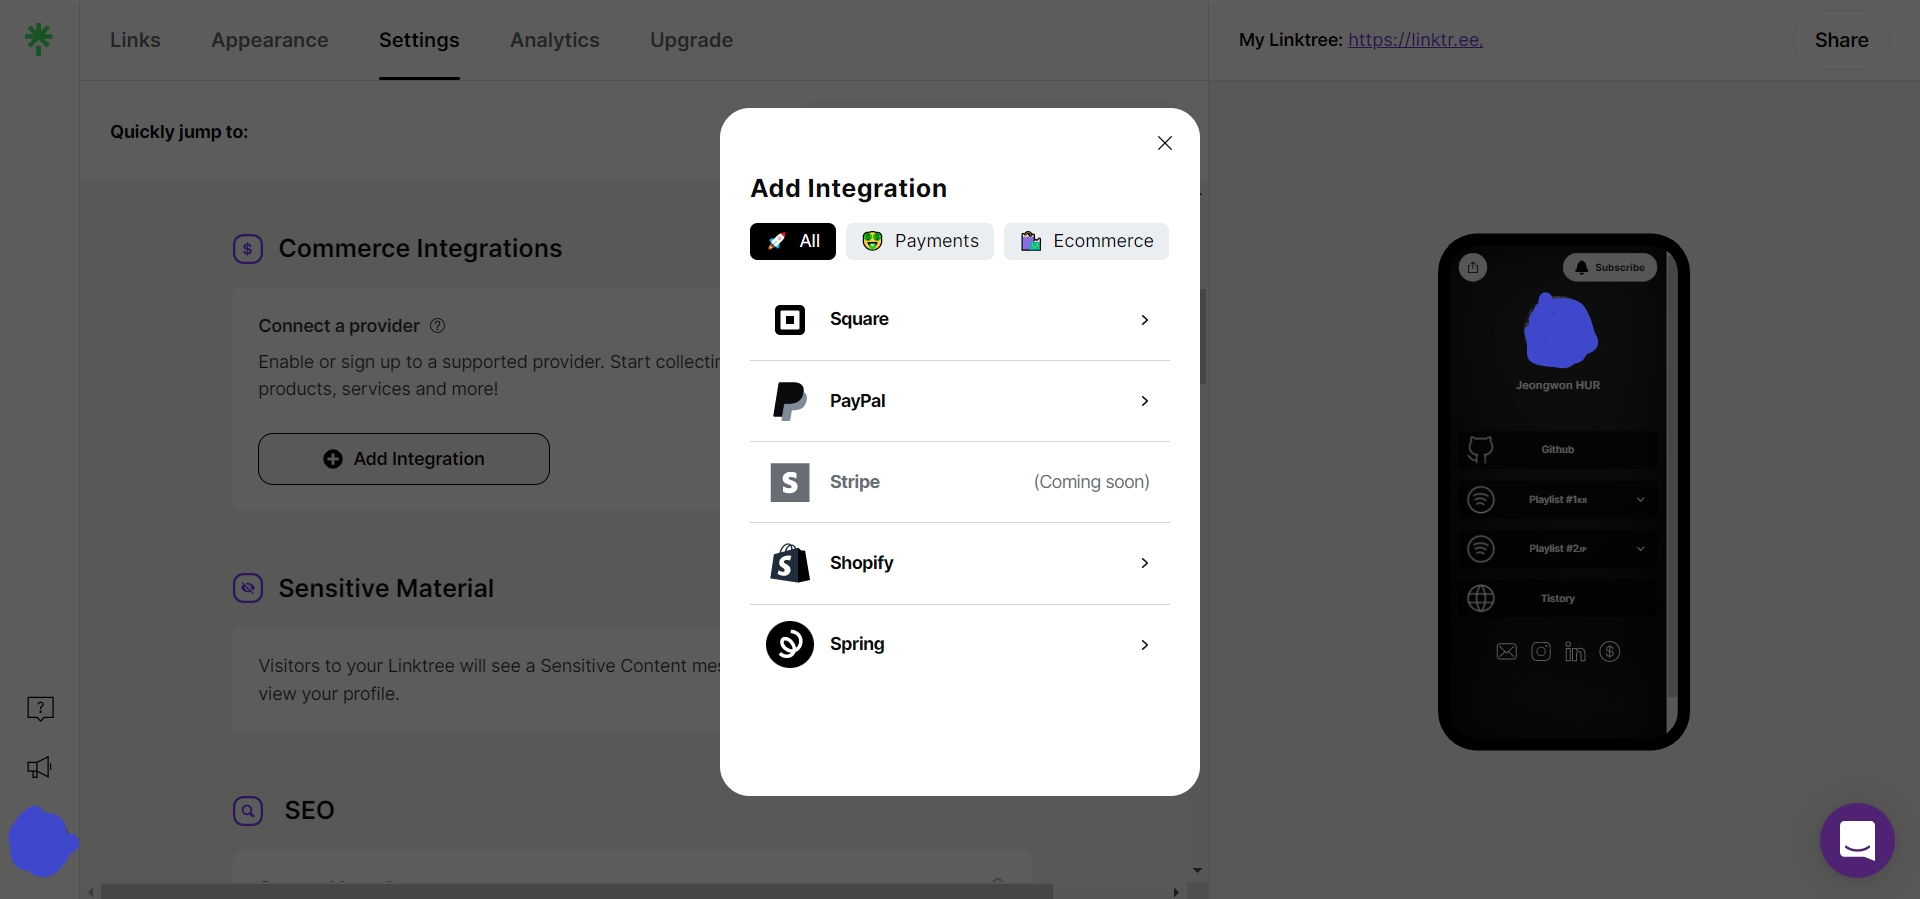Click the Quickly jump to label
The height and width of the screenshot is (899, 1920).
(x=179, y=132)
